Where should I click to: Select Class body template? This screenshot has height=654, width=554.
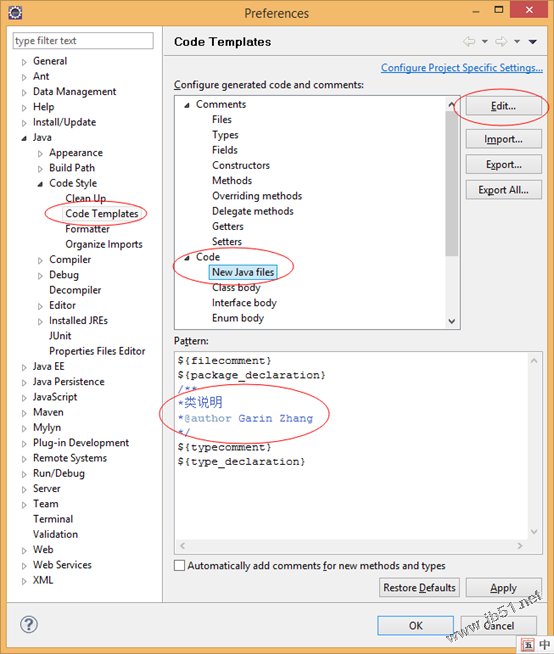coord(236,287)
